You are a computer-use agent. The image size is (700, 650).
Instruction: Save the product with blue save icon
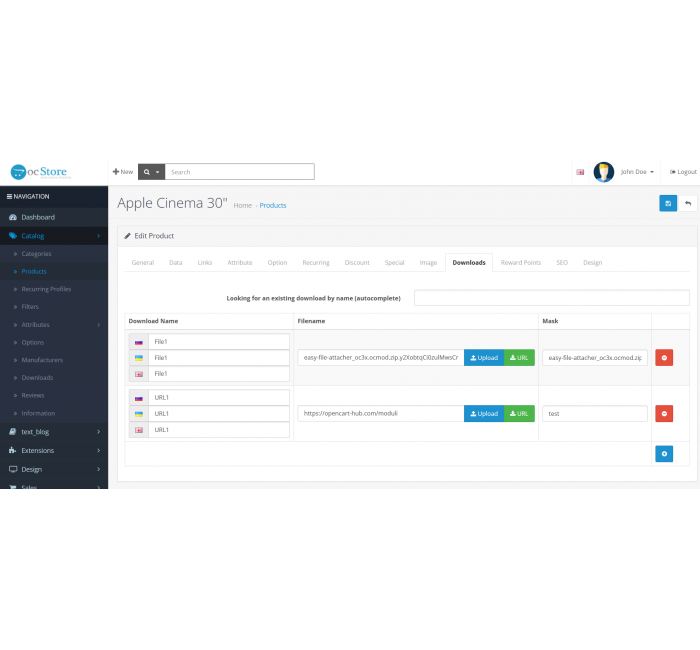[668, 204]
